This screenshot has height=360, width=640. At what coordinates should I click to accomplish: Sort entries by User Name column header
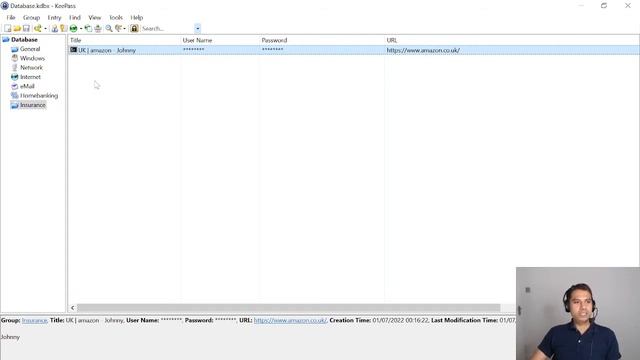coord(220,40)
